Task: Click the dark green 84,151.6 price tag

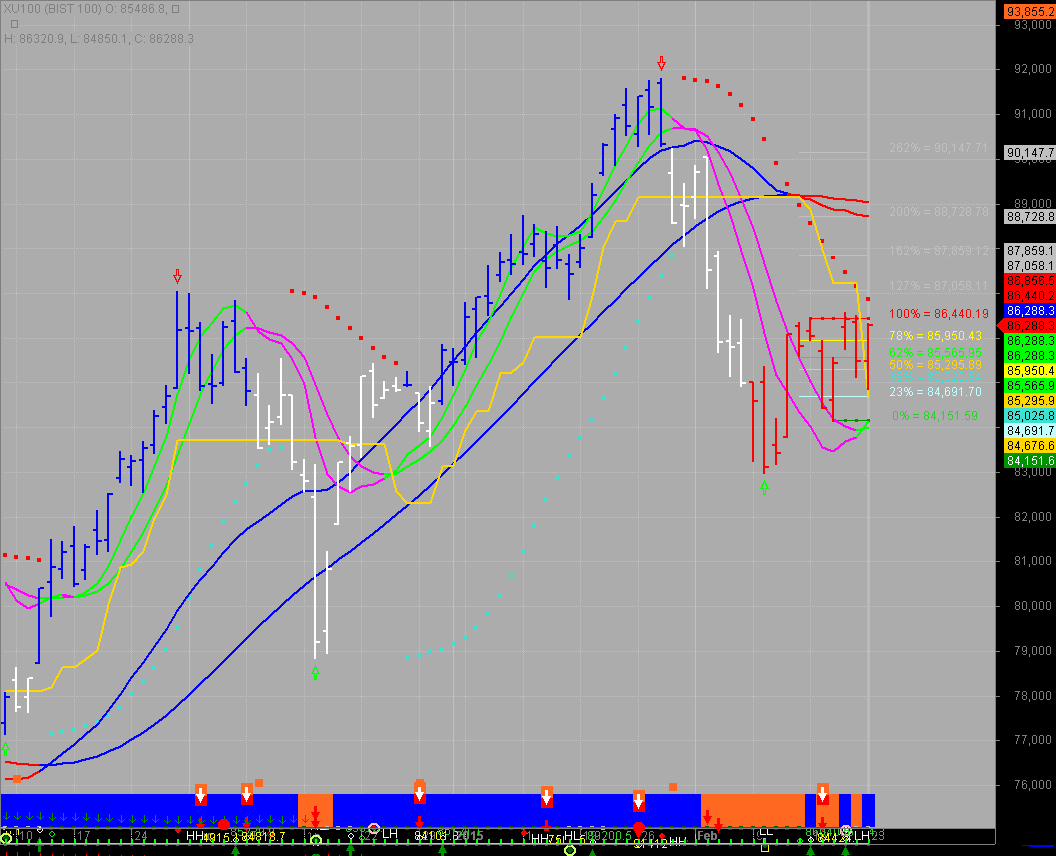Action: pos(1030,460)
